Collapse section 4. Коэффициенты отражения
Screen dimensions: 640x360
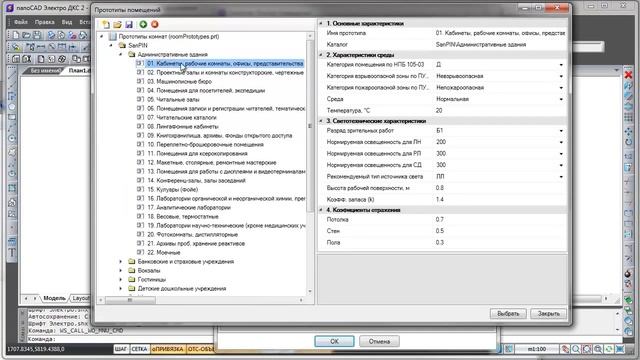[x=321, y=210]
